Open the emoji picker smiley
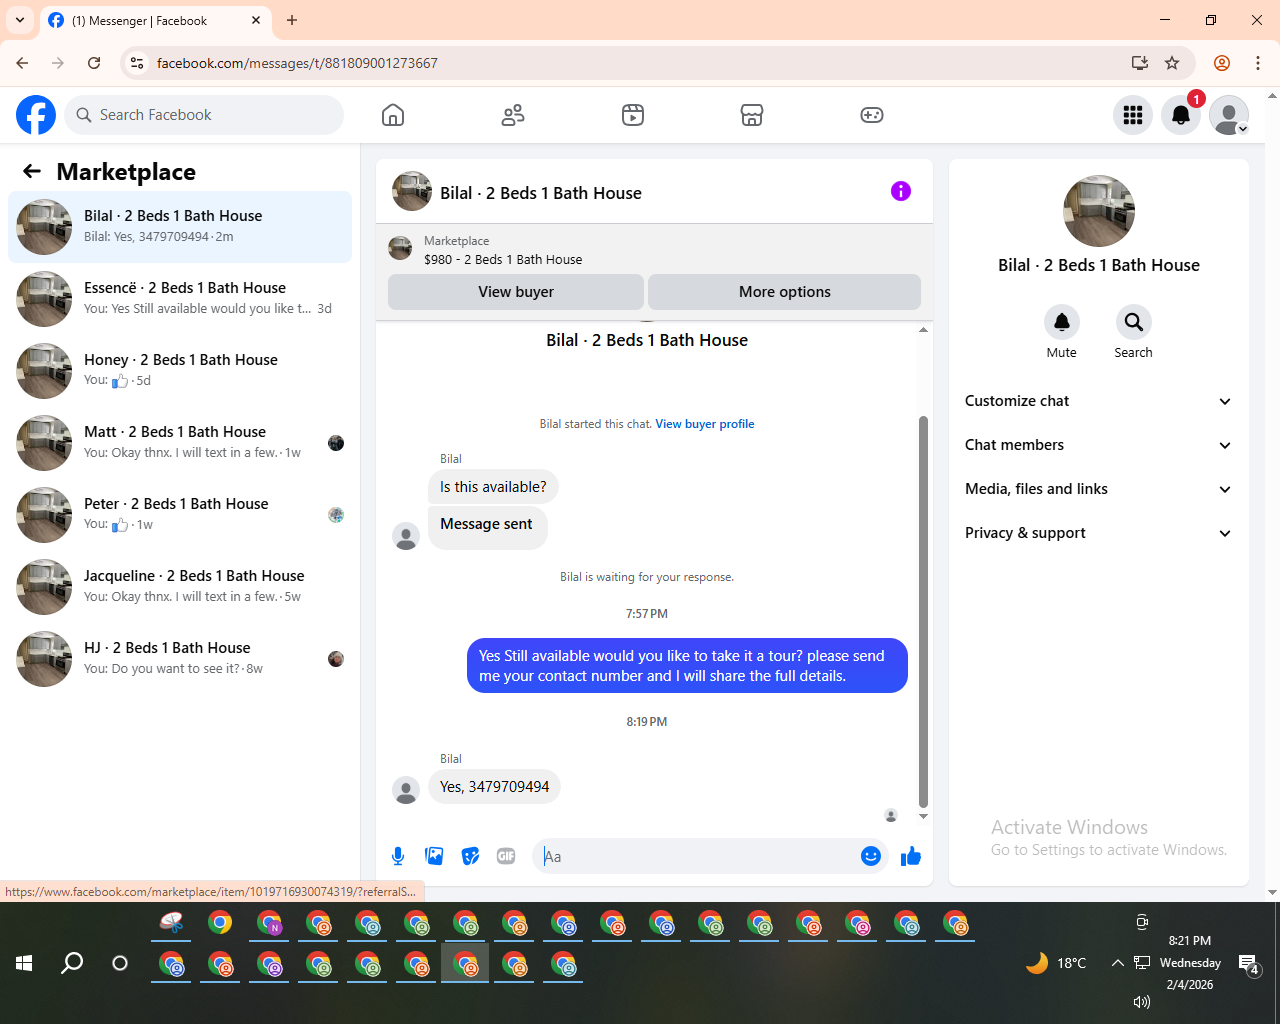 [x=871, y=856]
